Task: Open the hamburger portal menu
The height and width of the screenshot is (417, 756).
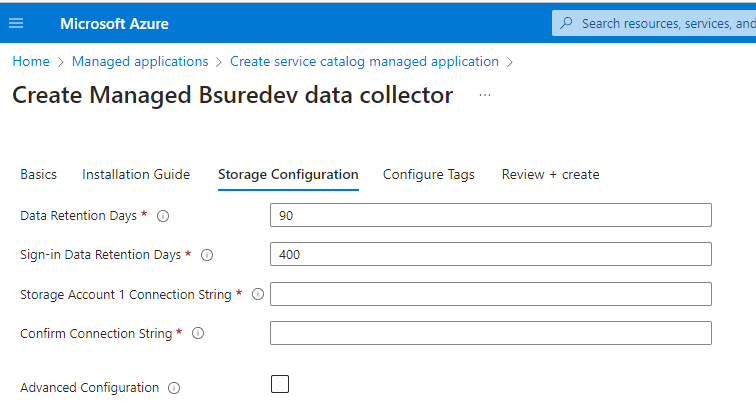Action: (x=16, y=23)
